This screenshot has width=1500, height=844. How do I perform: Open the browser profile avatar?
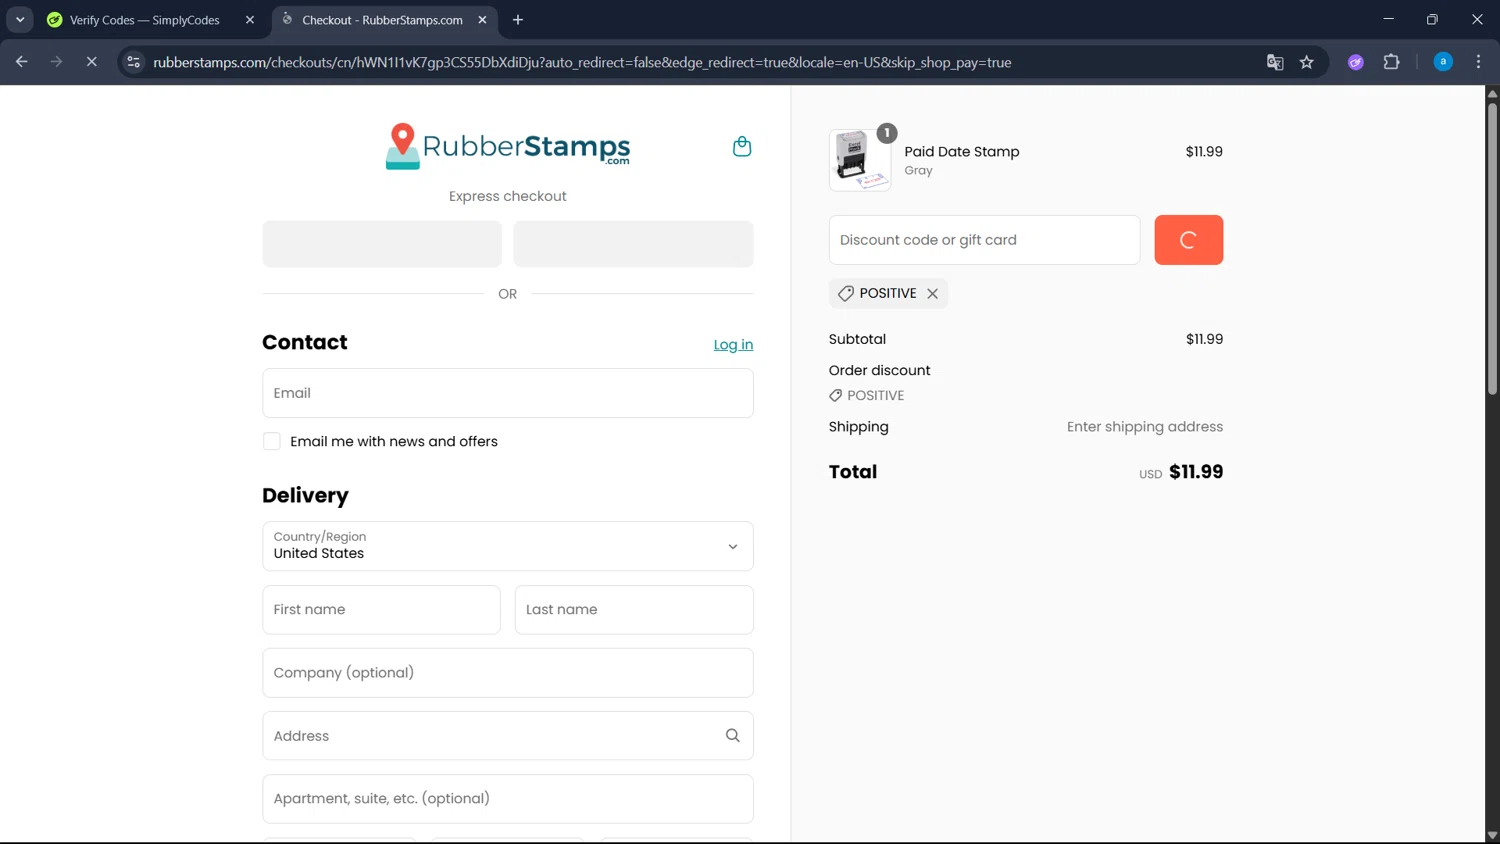[1443, 62]
